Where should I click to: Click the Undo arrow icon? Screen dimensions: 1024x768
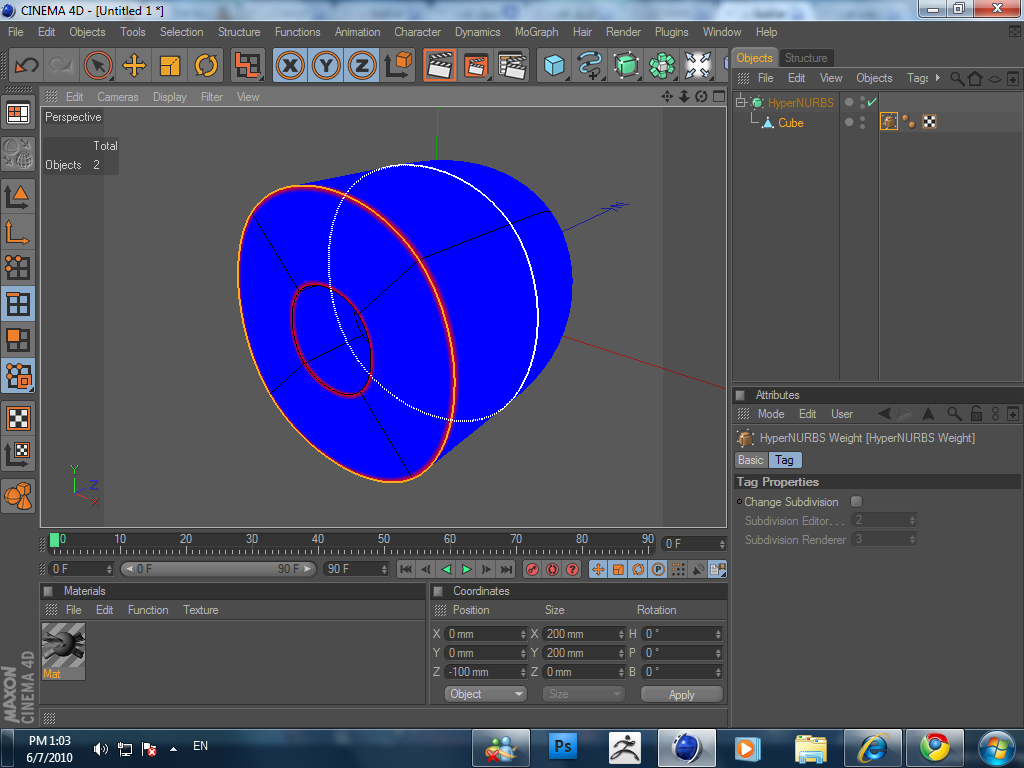(27, 65)
